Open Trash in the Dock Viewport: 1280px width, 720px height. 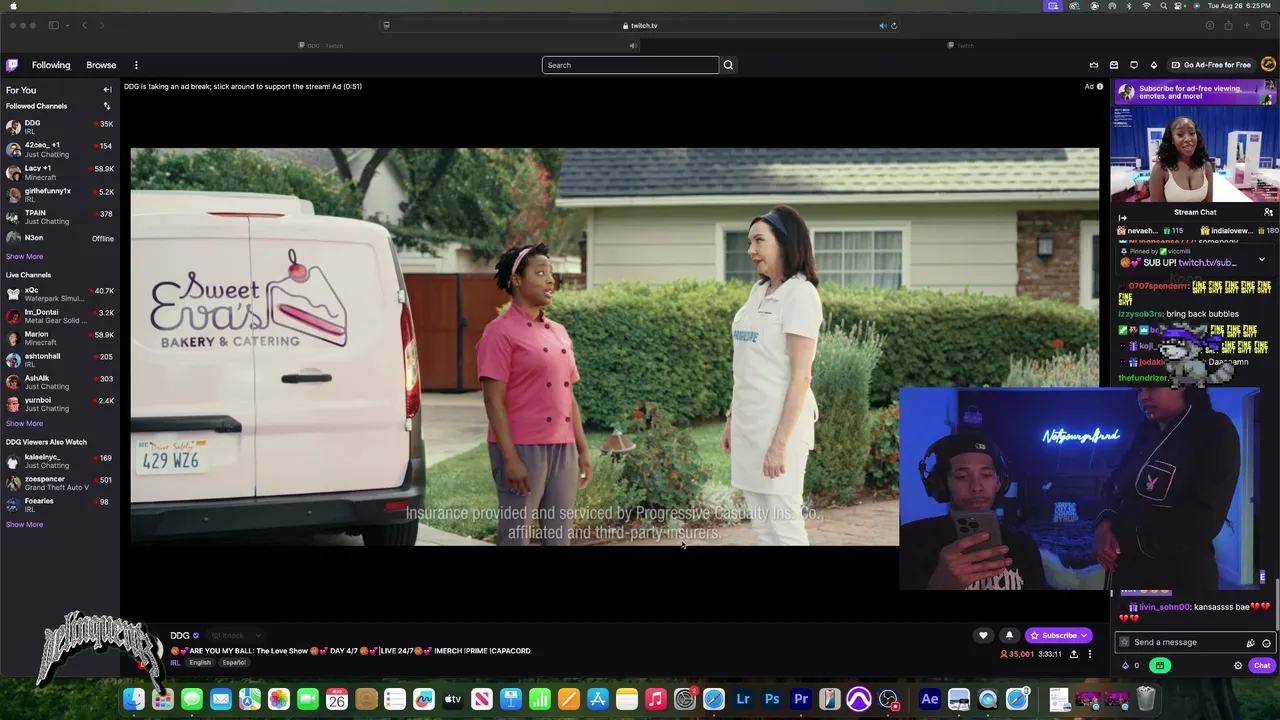1146,699
